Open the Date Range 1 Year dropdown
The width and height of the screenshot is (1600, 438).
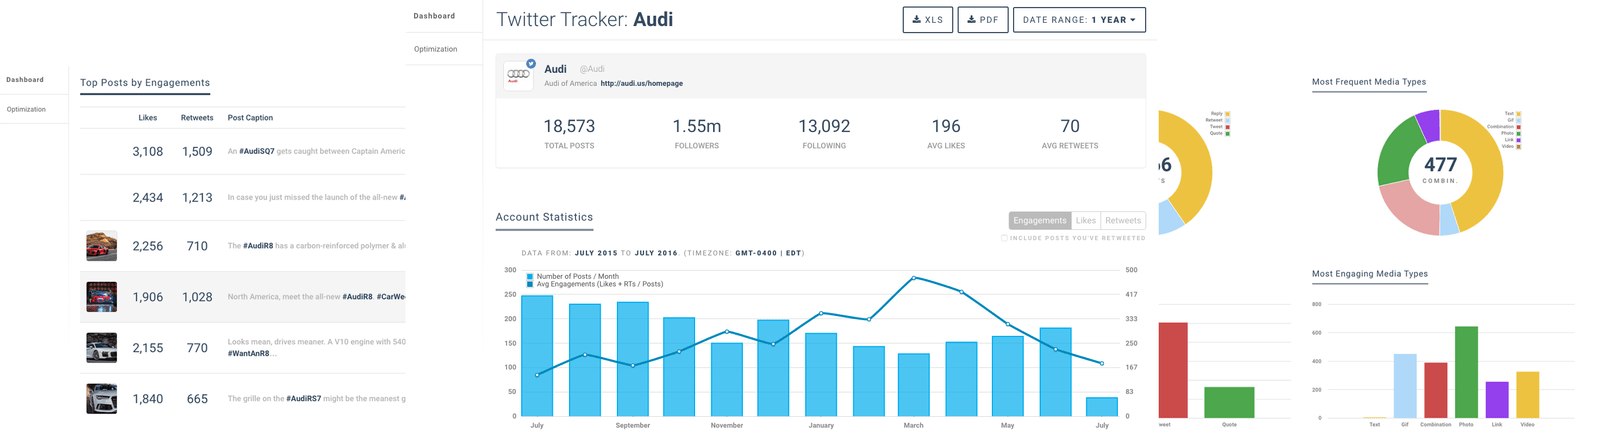[1079, 20]
